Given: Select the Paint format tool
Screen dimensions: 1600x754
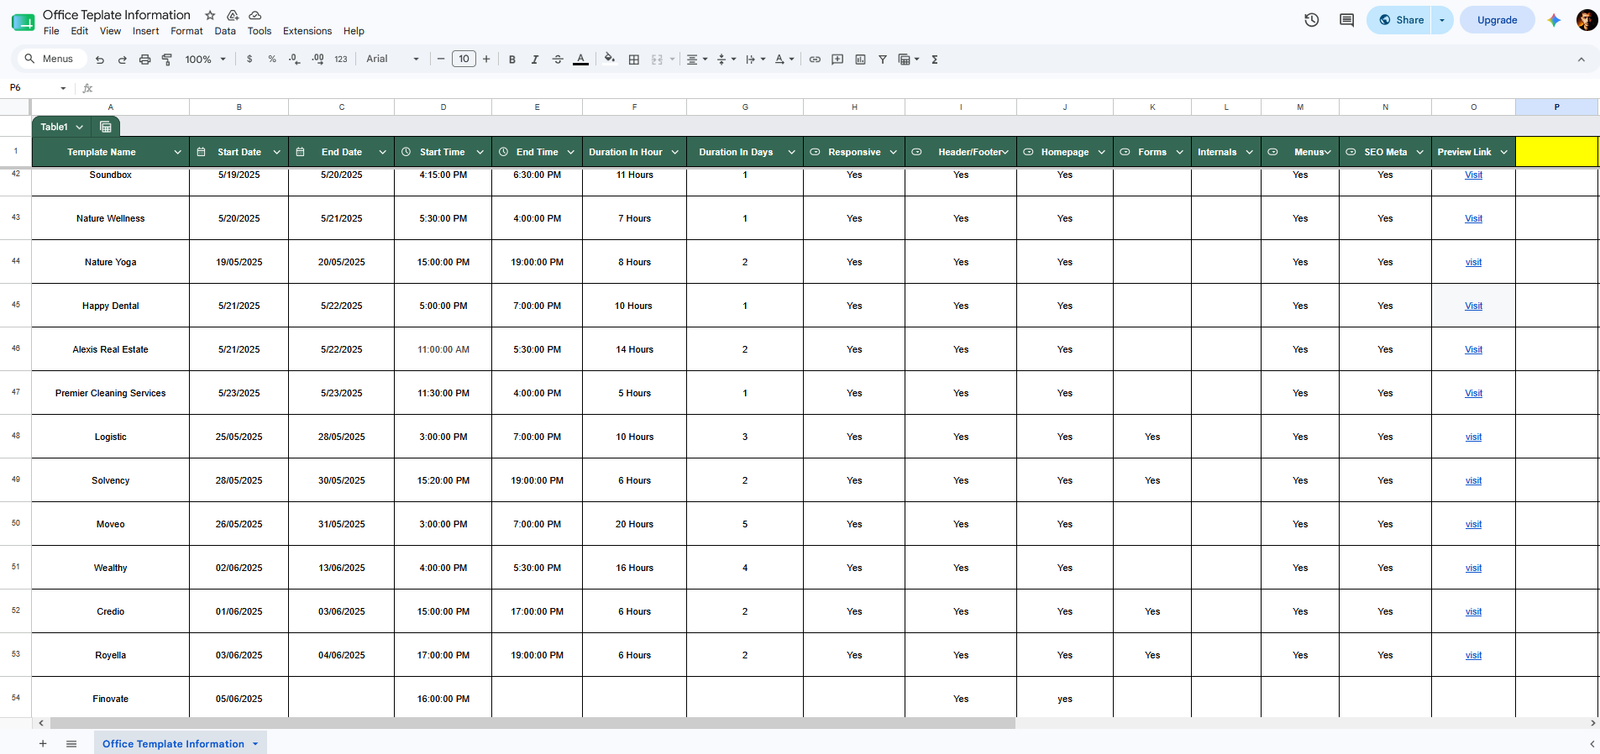Looking at the screenshot, I should [167, 59].
